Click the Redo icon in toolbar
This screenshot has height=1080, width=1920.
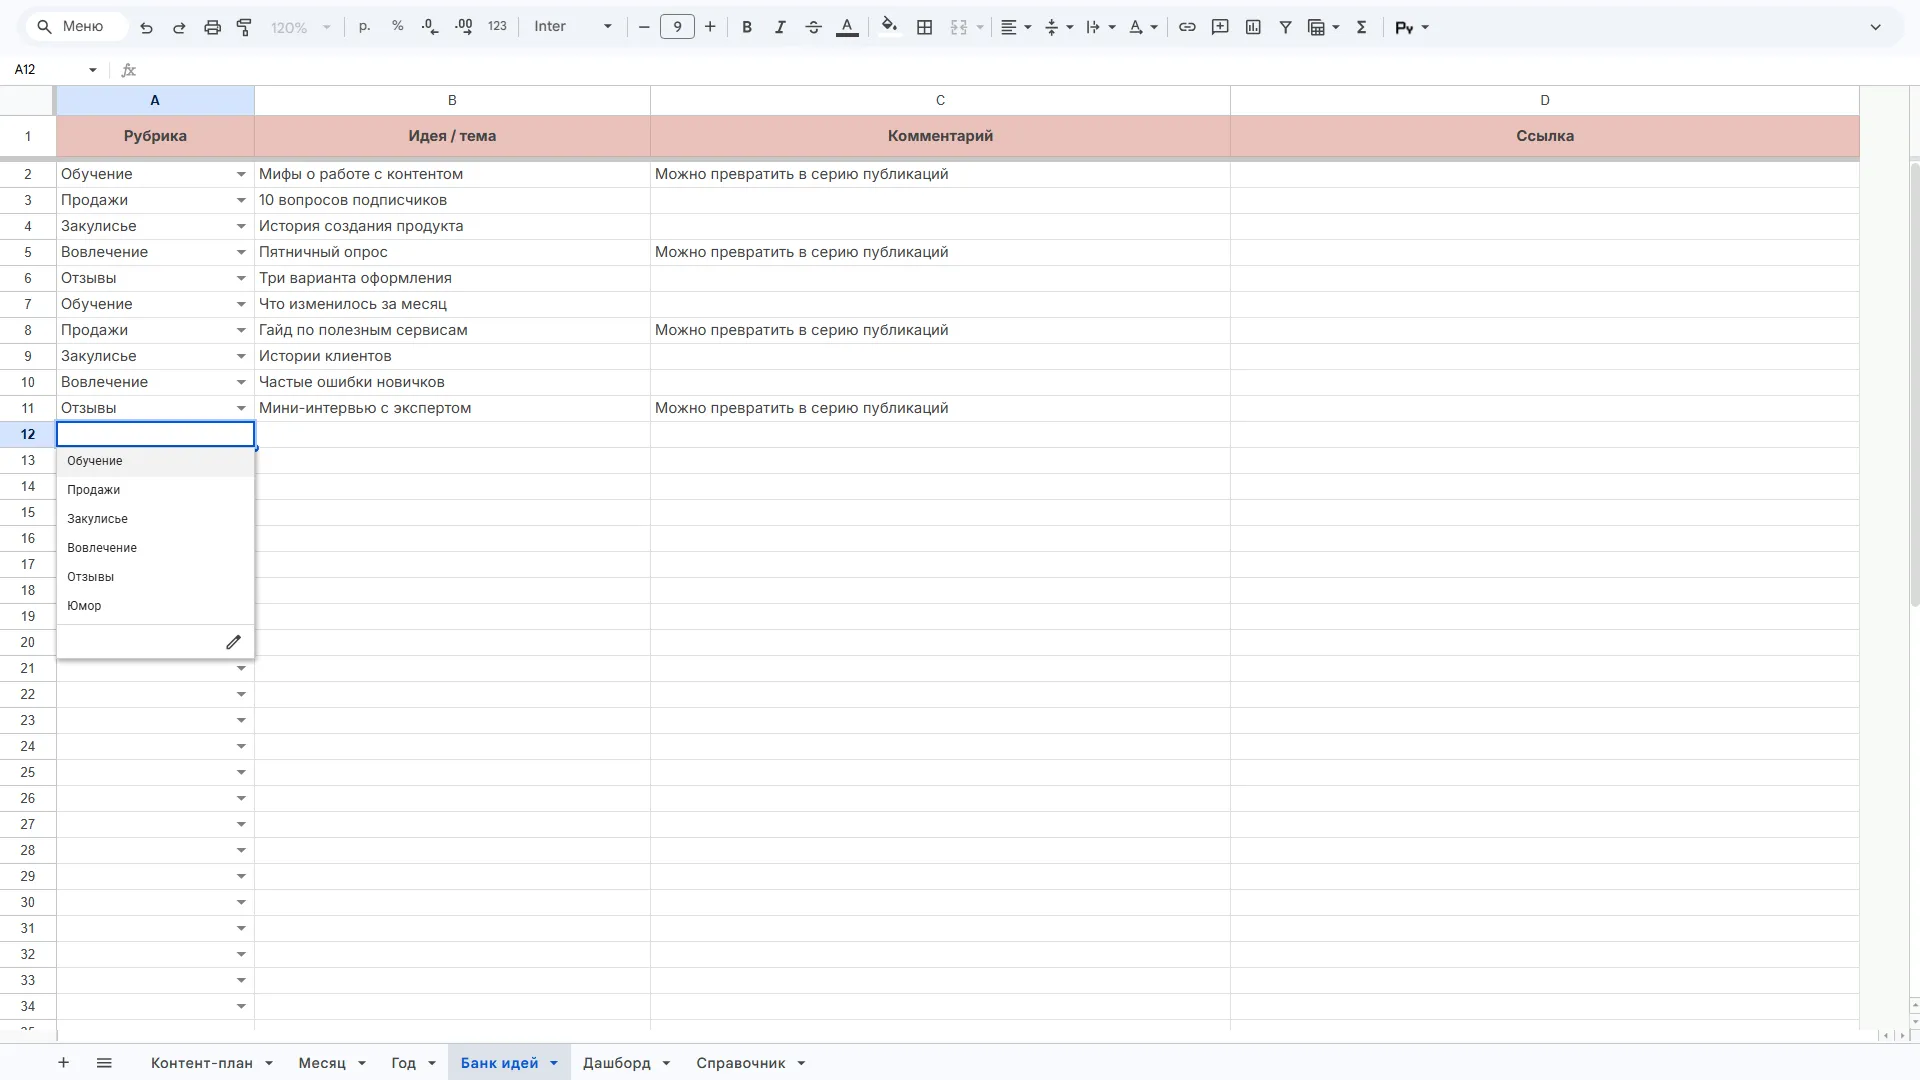179,27
